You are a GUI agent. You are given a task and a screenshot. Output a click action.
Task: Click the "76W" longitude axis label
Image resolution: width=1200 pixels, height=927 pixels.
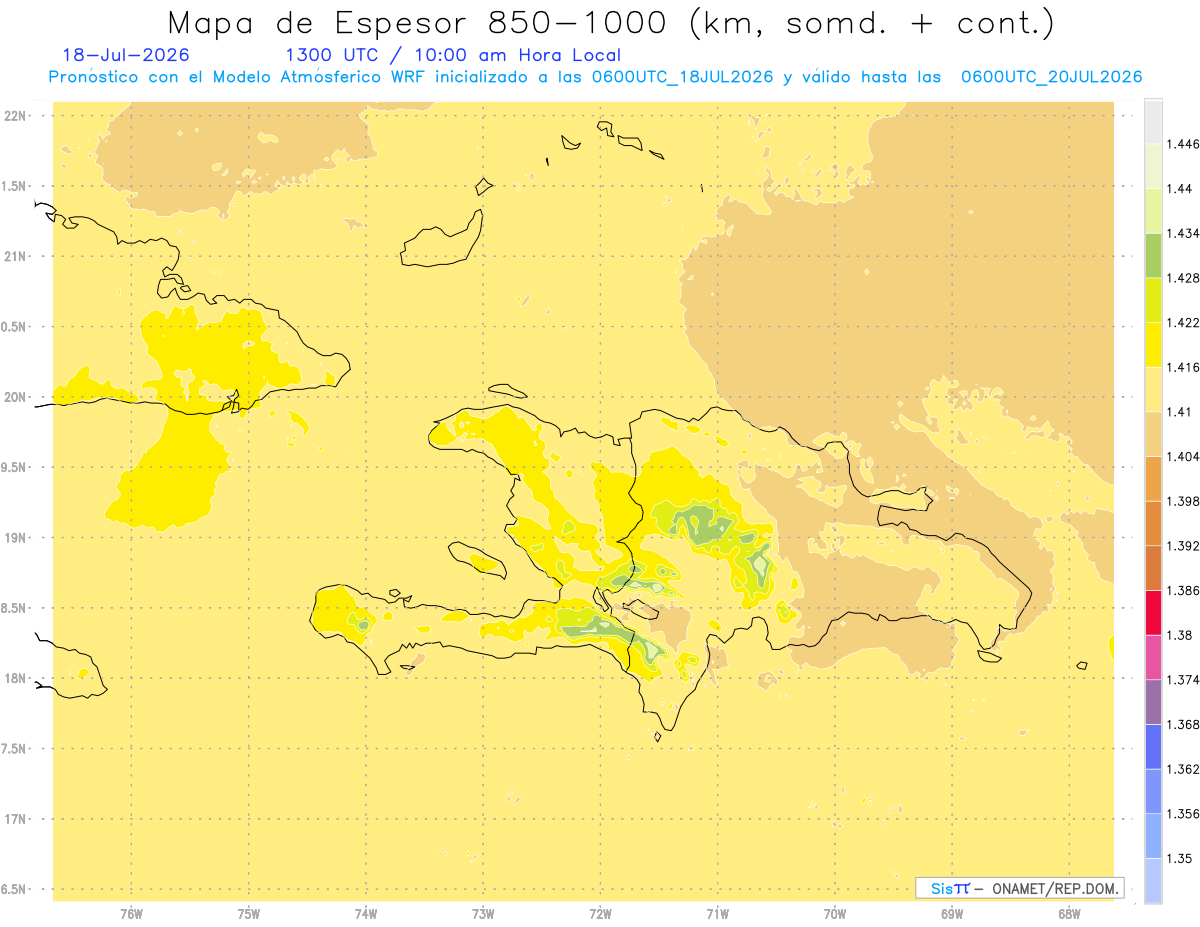[x=131, y=915]
